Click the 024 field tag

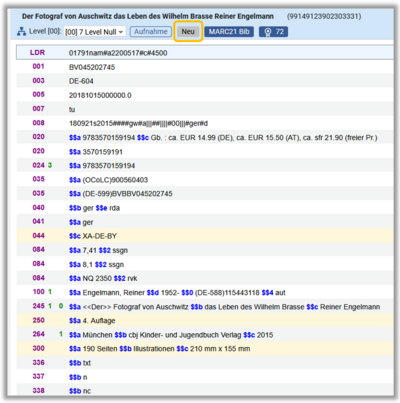[x=38, y=165]
